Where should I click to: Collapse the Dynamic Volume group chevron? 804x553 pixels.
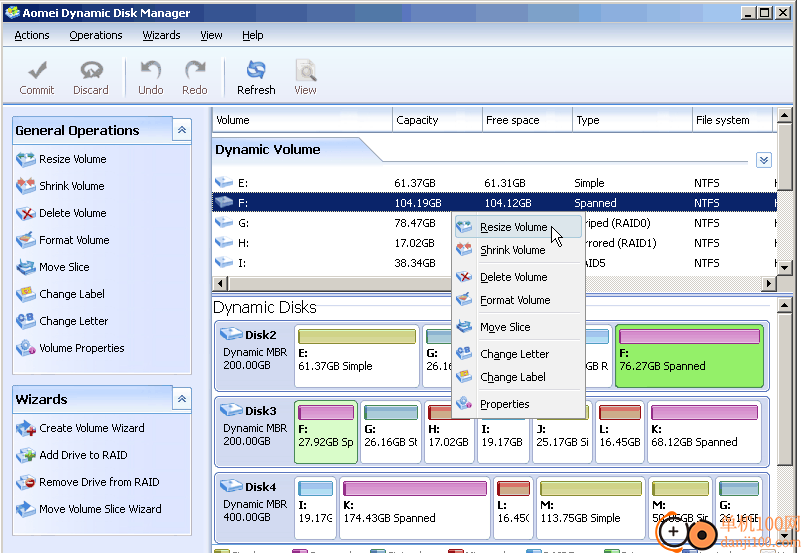coord(763,160)
